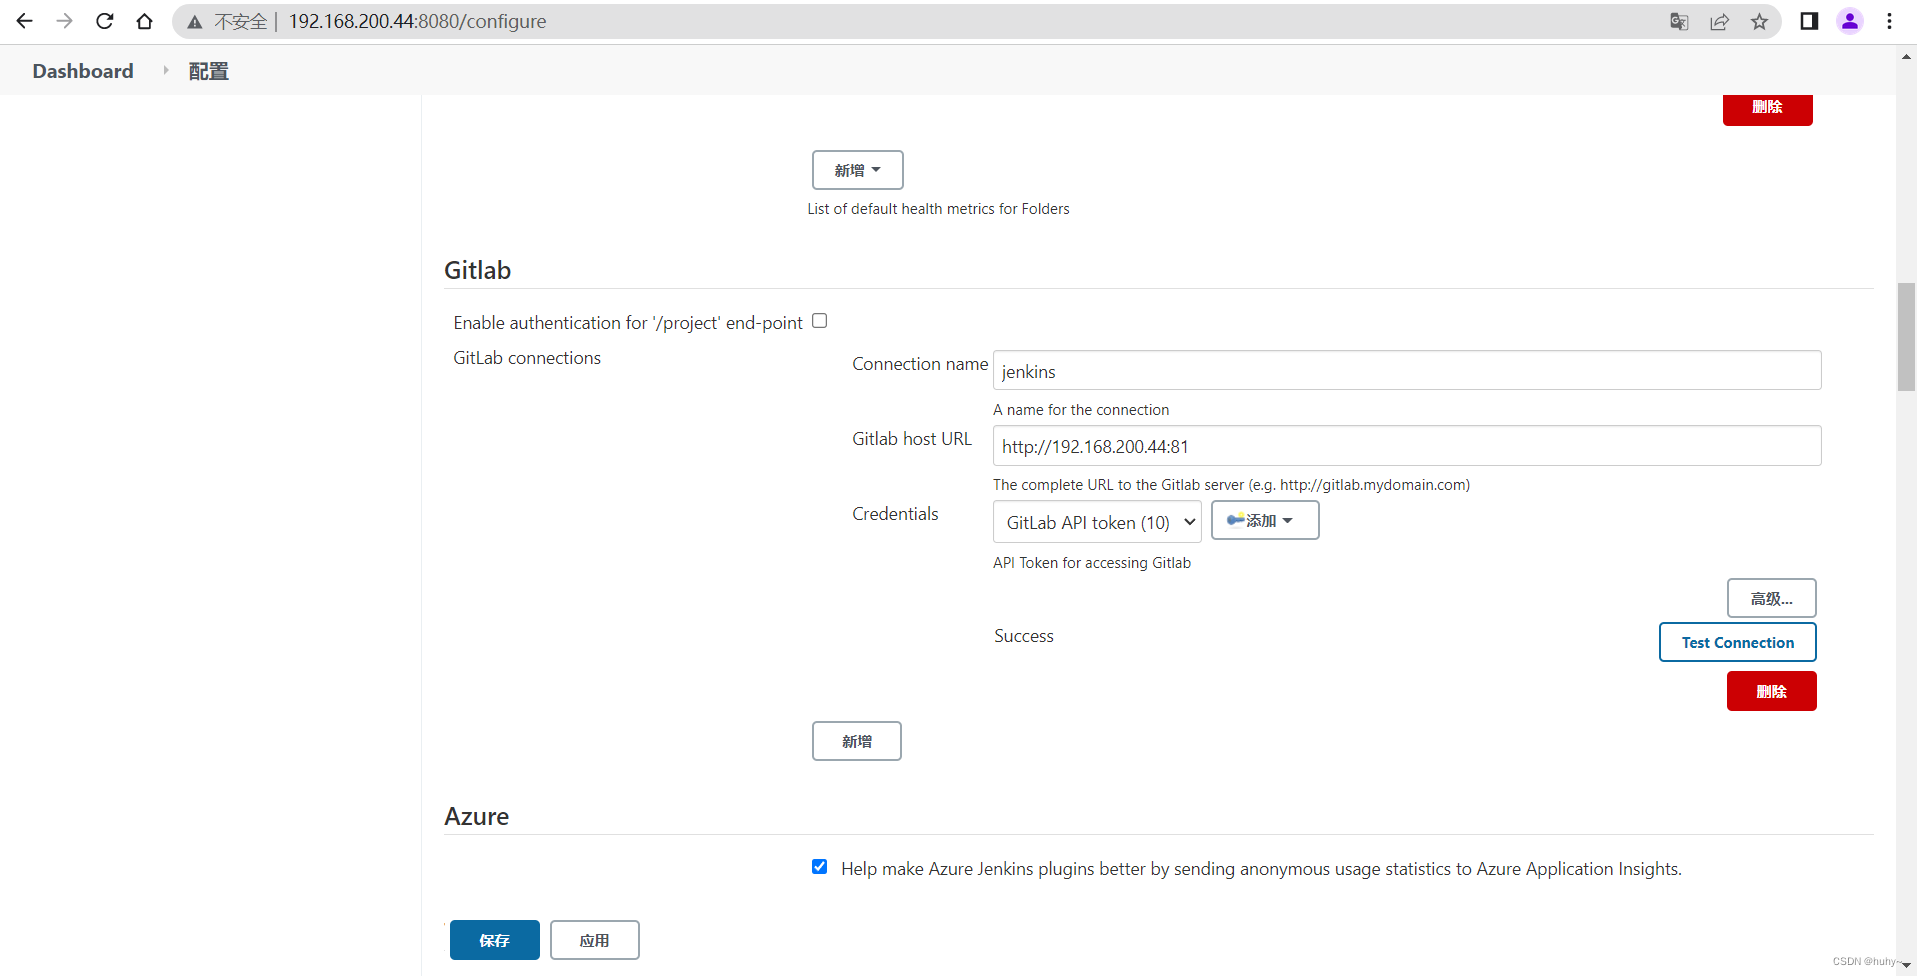This screenshot has height=976, width=1917.
Task: Enable authentication for '/project' end-point
Action: pyautogui.click(x=819, y=320)
